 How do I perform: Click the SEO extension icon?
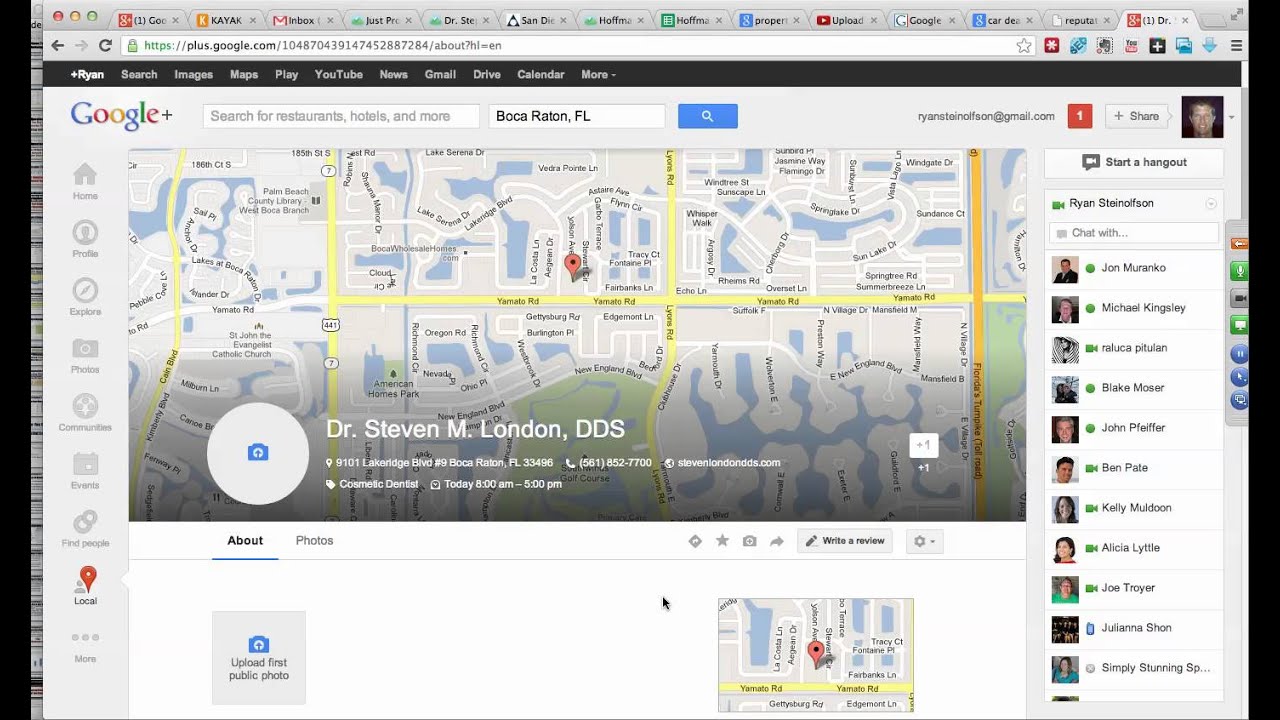[x=1078, y=45]
